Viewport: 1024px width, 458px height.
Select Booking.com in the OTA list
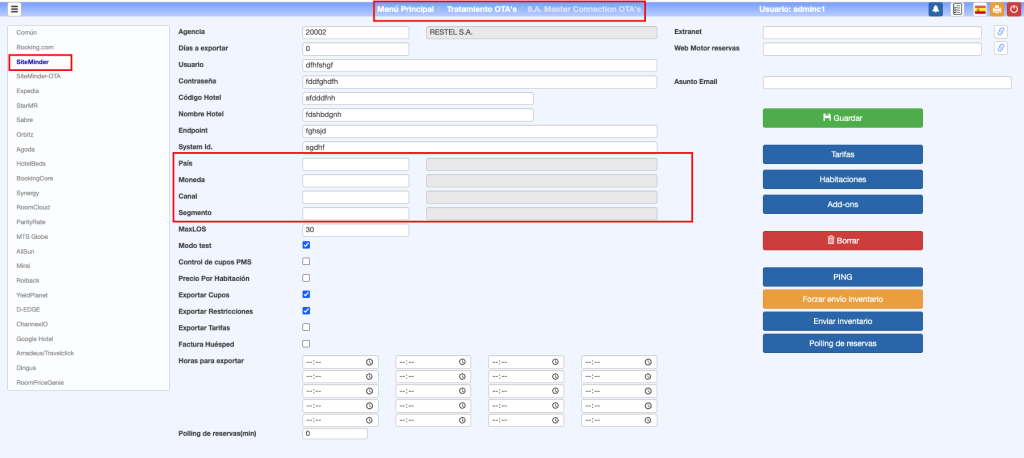coord(34,47)
